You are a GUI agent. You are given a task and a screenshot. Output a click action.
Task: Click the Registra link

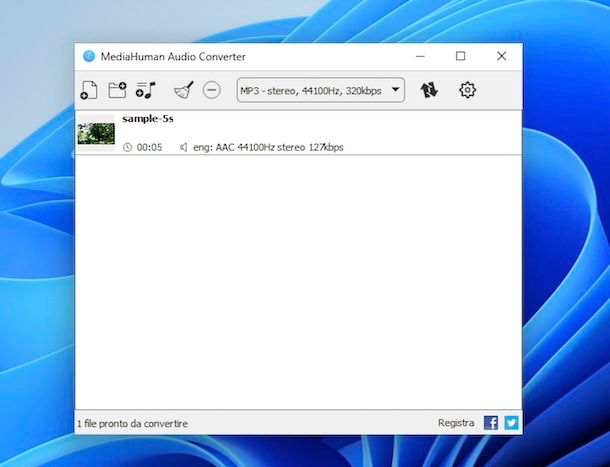[x=456, y=423]
